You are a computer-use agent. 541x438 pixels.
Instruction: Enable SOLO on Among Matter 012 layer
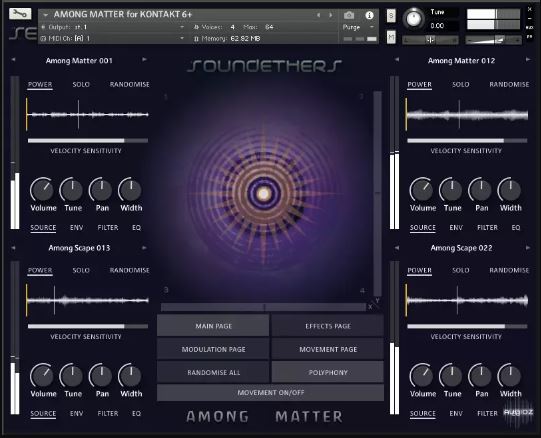click(x=461, y=85)
